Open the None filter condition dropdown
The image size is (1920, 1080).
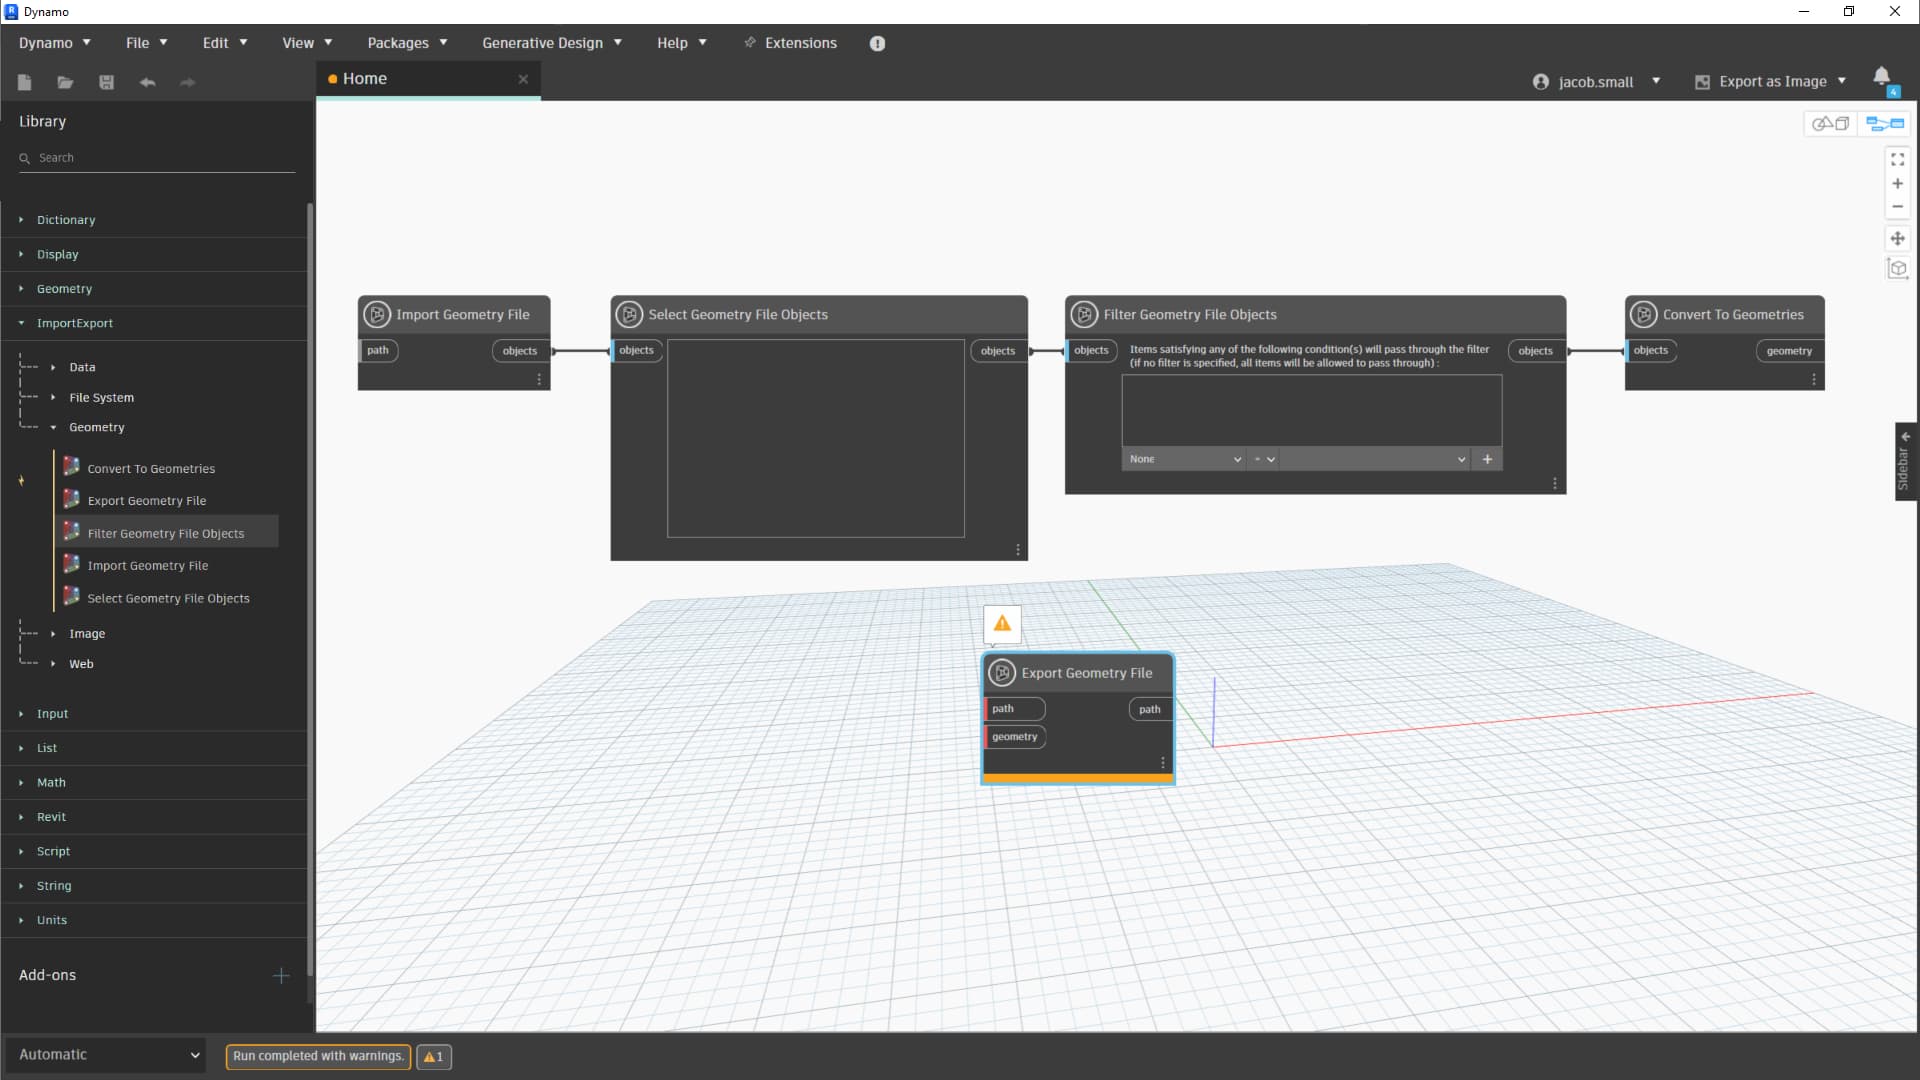[x=1184, y=458]
